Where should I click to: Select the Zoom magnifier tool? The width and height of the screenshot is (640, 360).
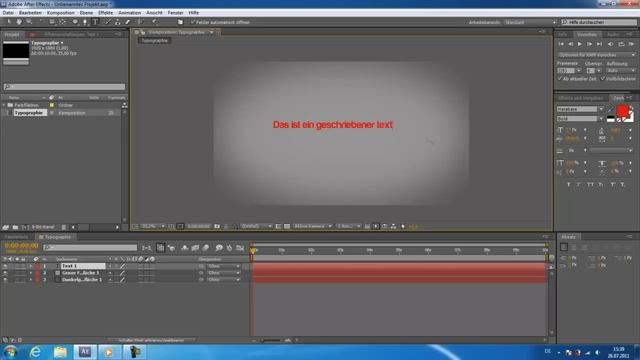29,22
